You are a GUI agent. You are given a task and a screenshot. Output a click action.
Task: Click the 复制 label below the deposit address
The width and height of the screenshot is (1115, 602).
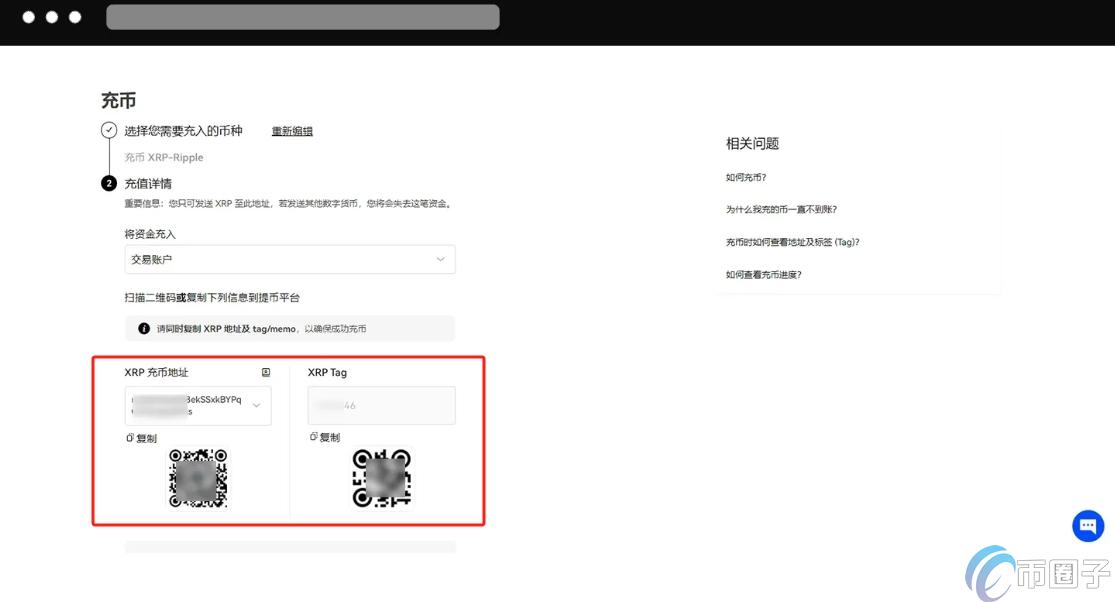pos(144,438)
